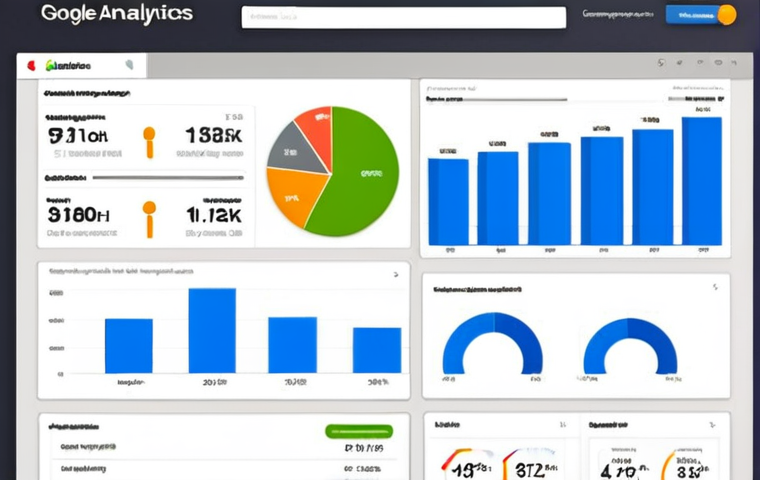Viewport: 760px width, 480px height.
Task: Click the red slice of the pie chart
Action: pyautogui.click(x=316, y=133)
